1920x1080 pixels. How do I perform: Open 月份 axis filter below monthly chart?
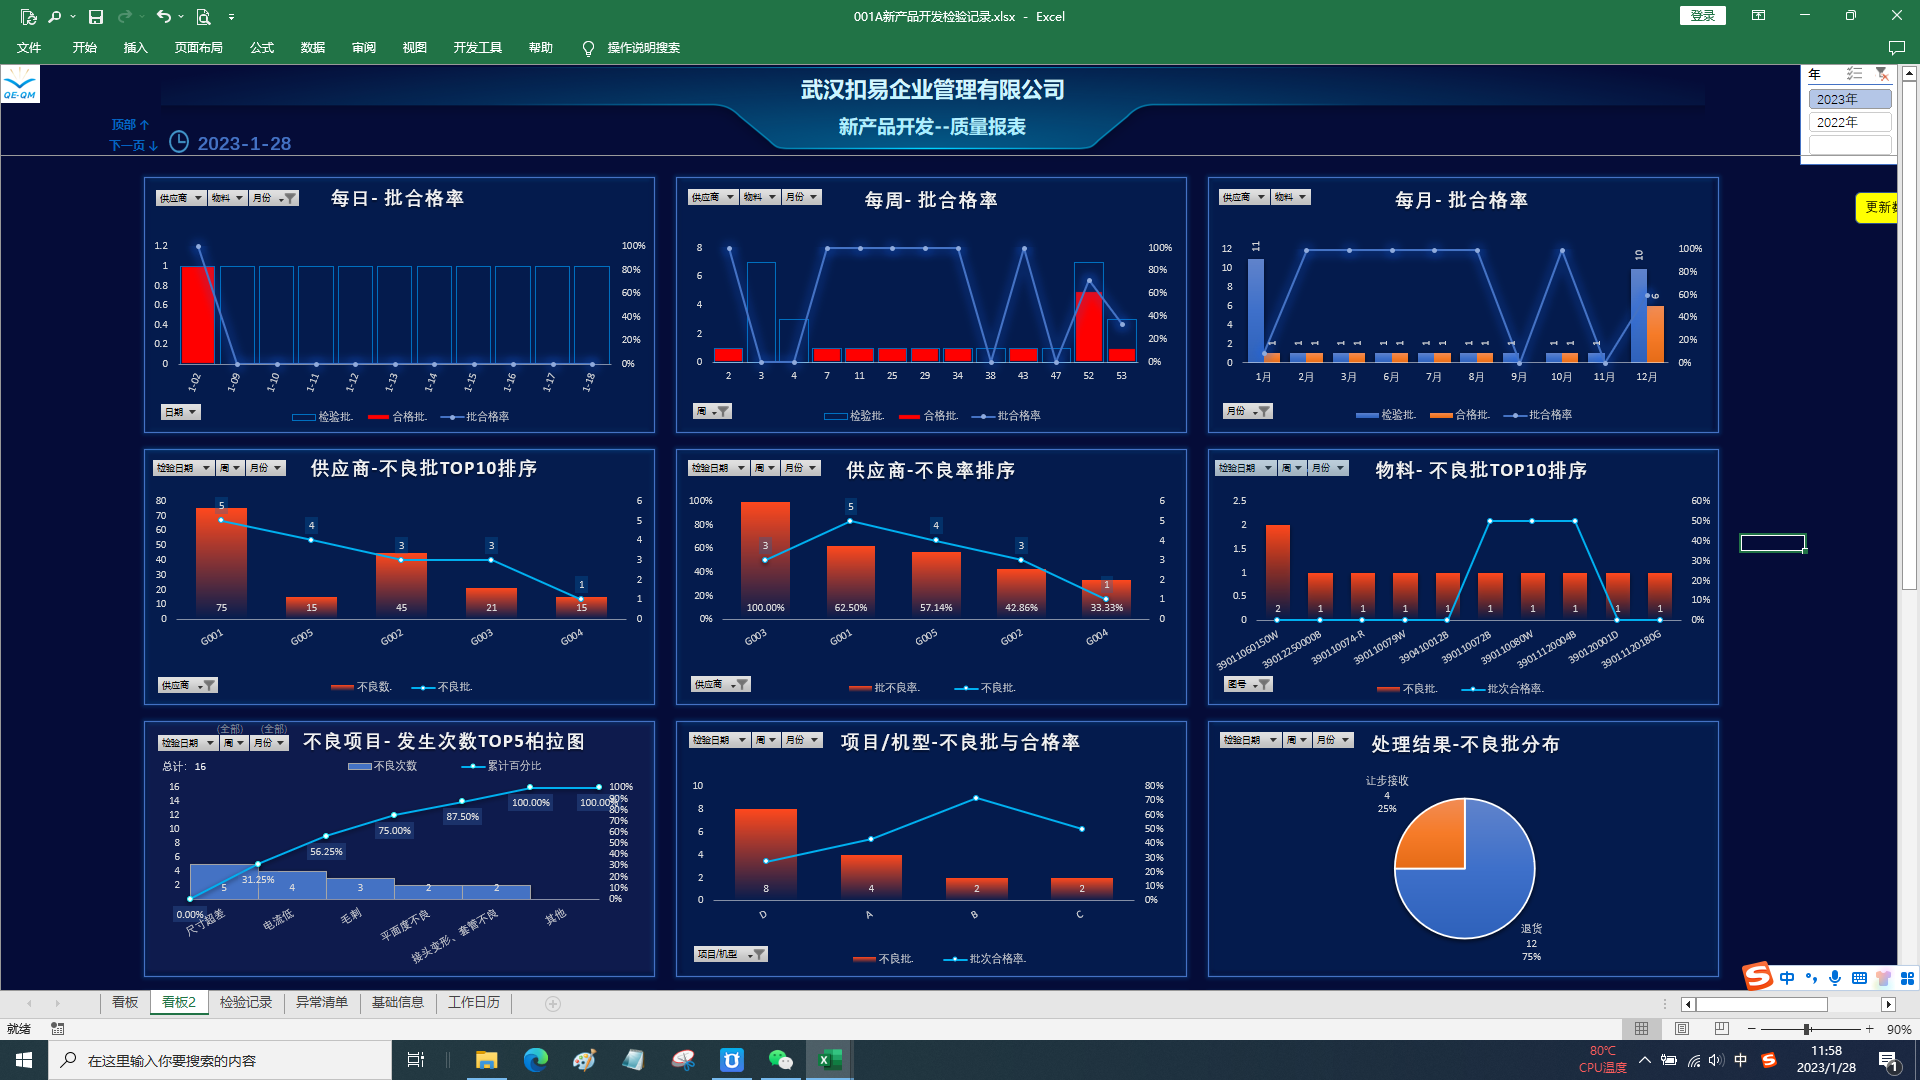pyautogui.click(x=1248, y=411)
